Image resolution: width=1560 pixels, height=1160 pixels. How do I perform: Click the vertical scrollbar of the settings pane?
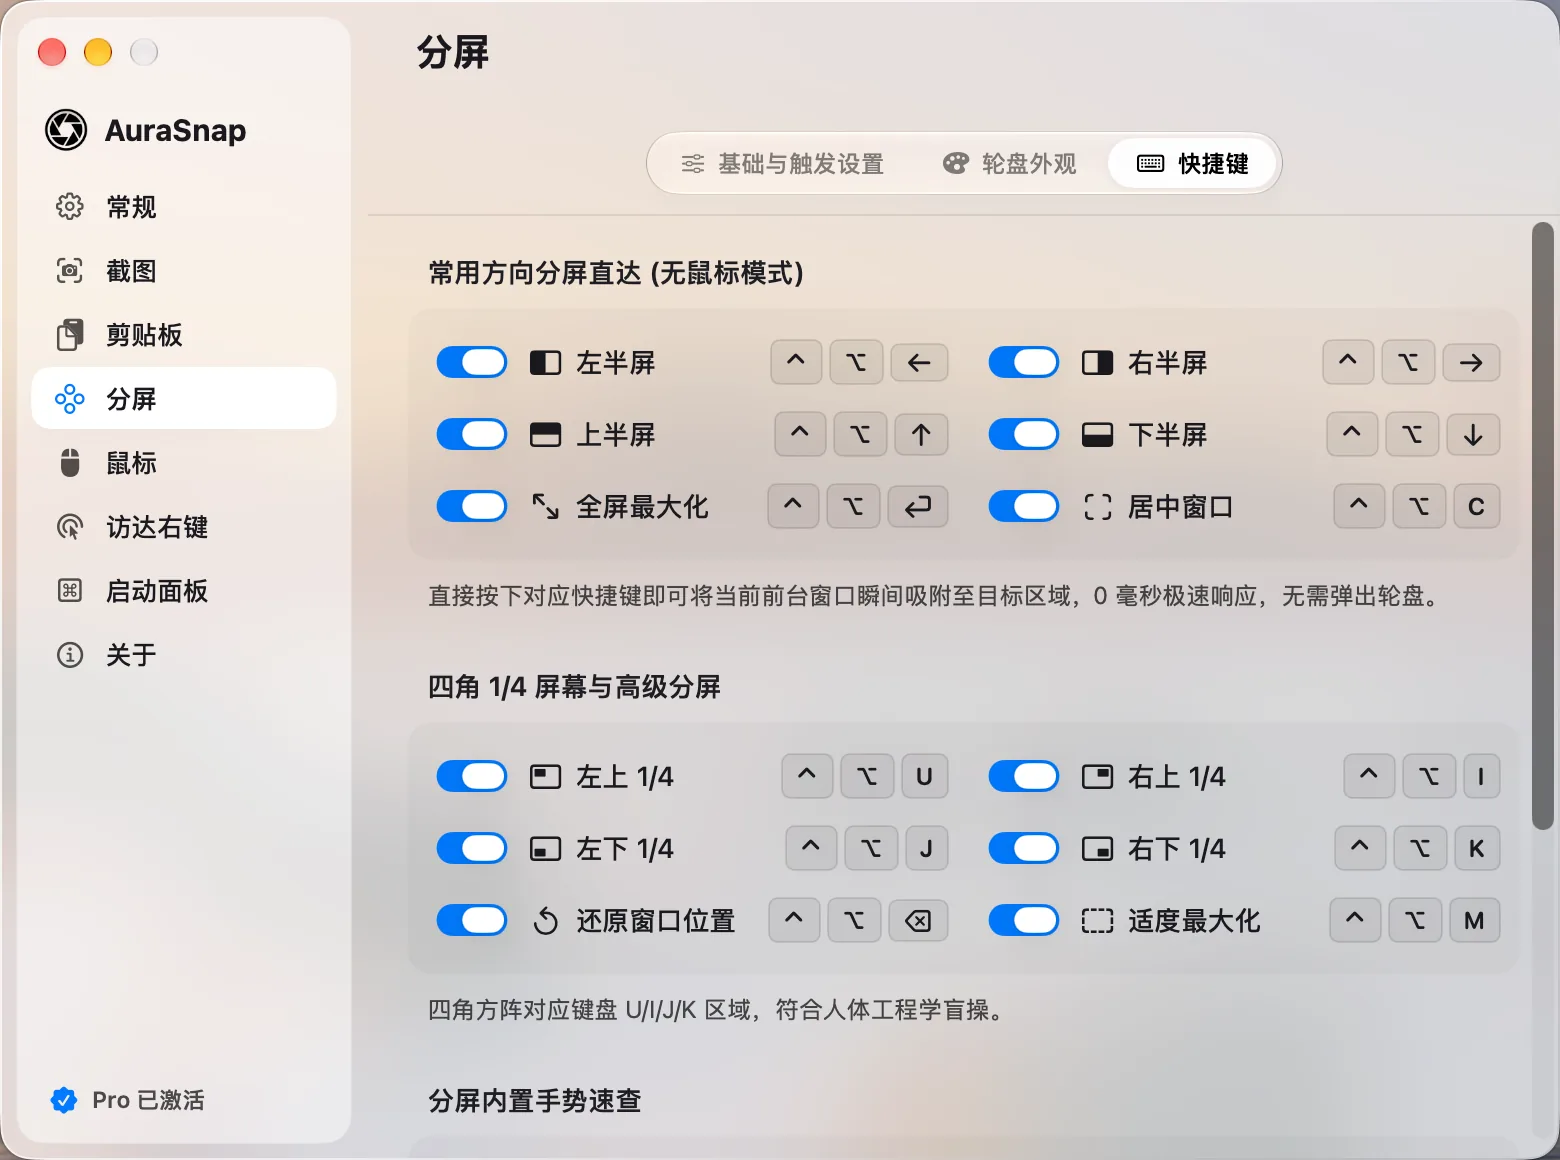click(x=1543, y=526)
